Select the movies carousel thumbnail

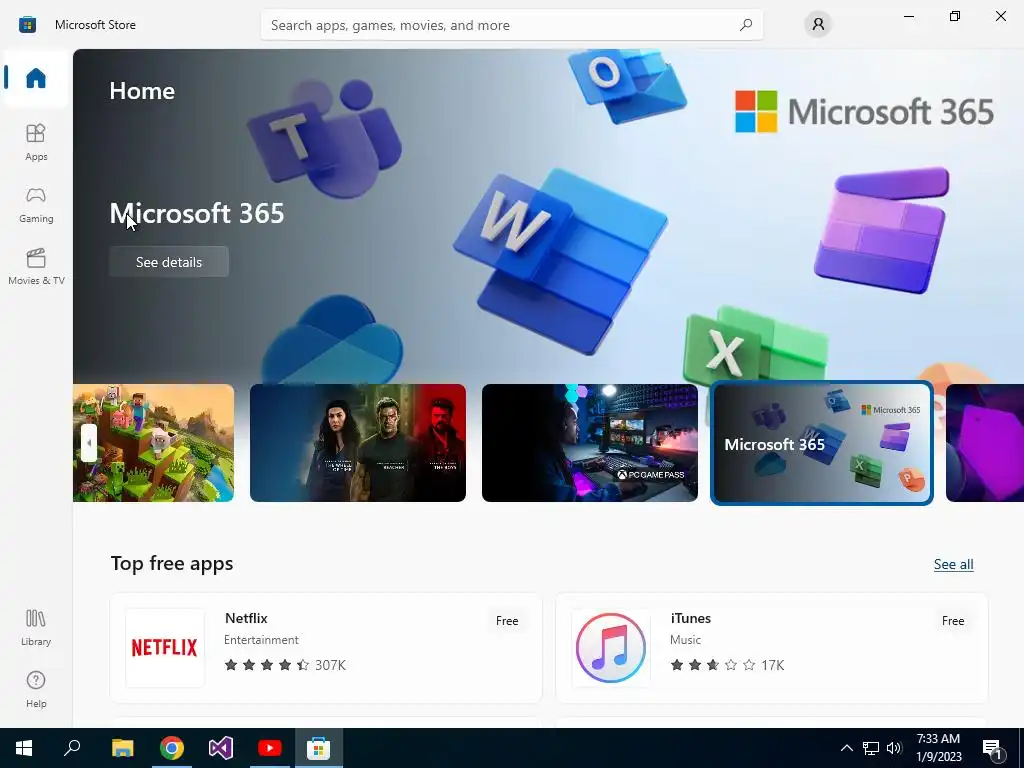pyautogui.click(x=358, y=443)
